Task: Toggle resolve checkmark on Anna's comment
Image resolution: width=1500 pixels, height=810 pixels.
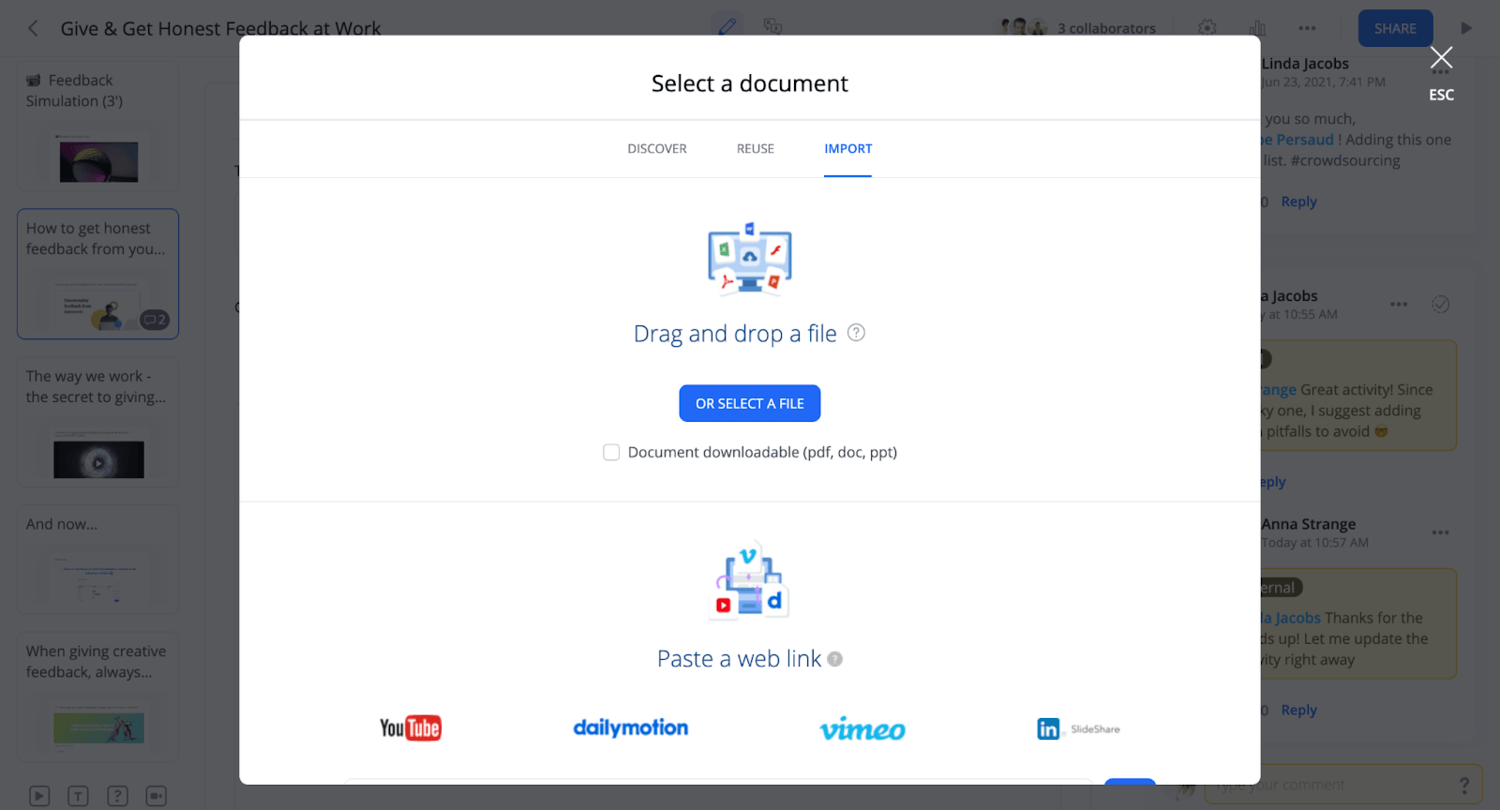Action: [1441, 303]
